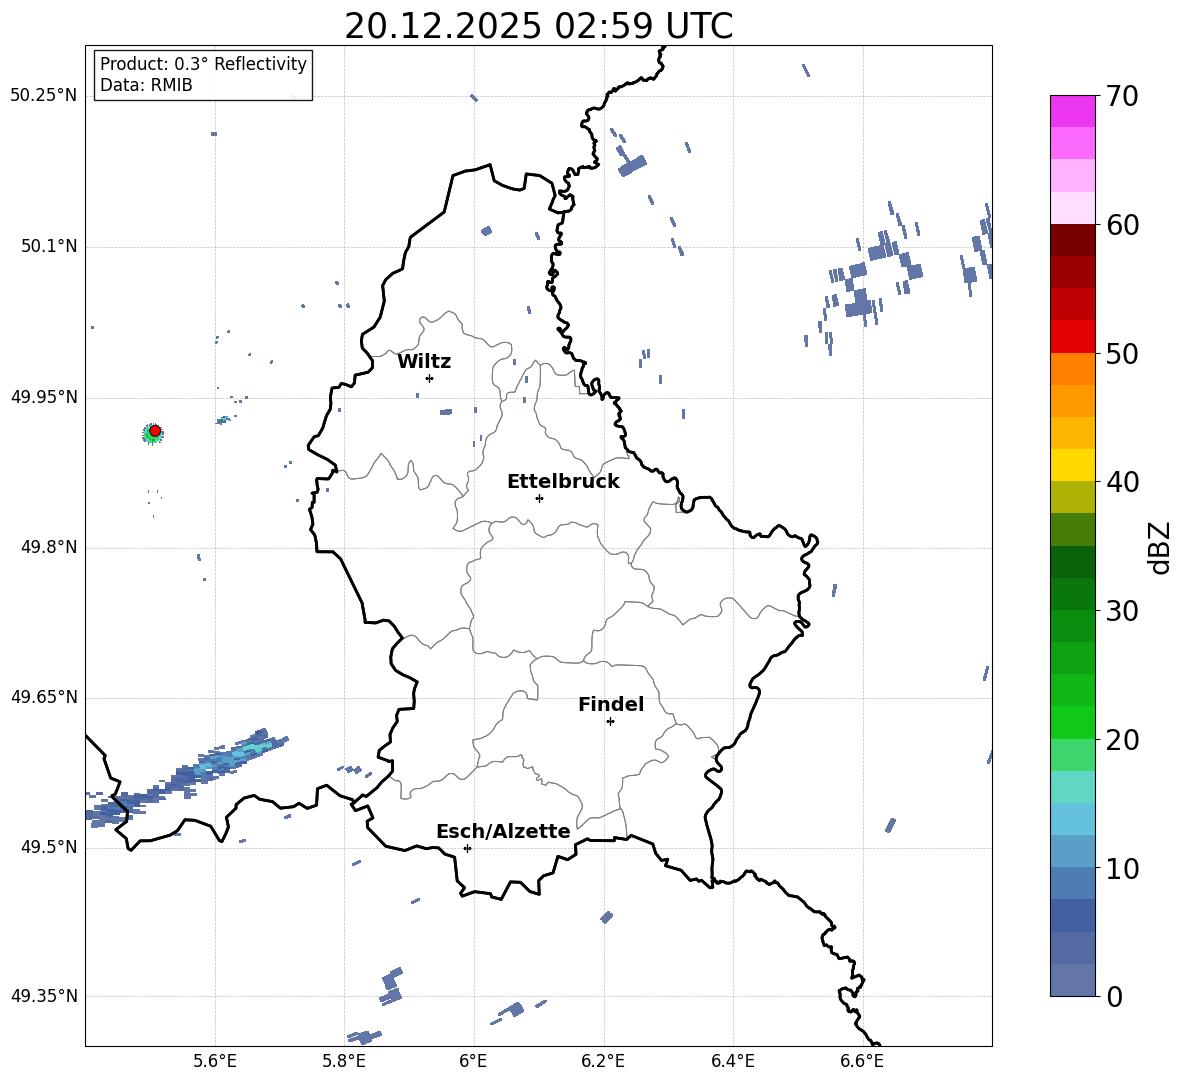Click the 6.2°E longitude label
1184x1081 pixels.
[603, 1061]
